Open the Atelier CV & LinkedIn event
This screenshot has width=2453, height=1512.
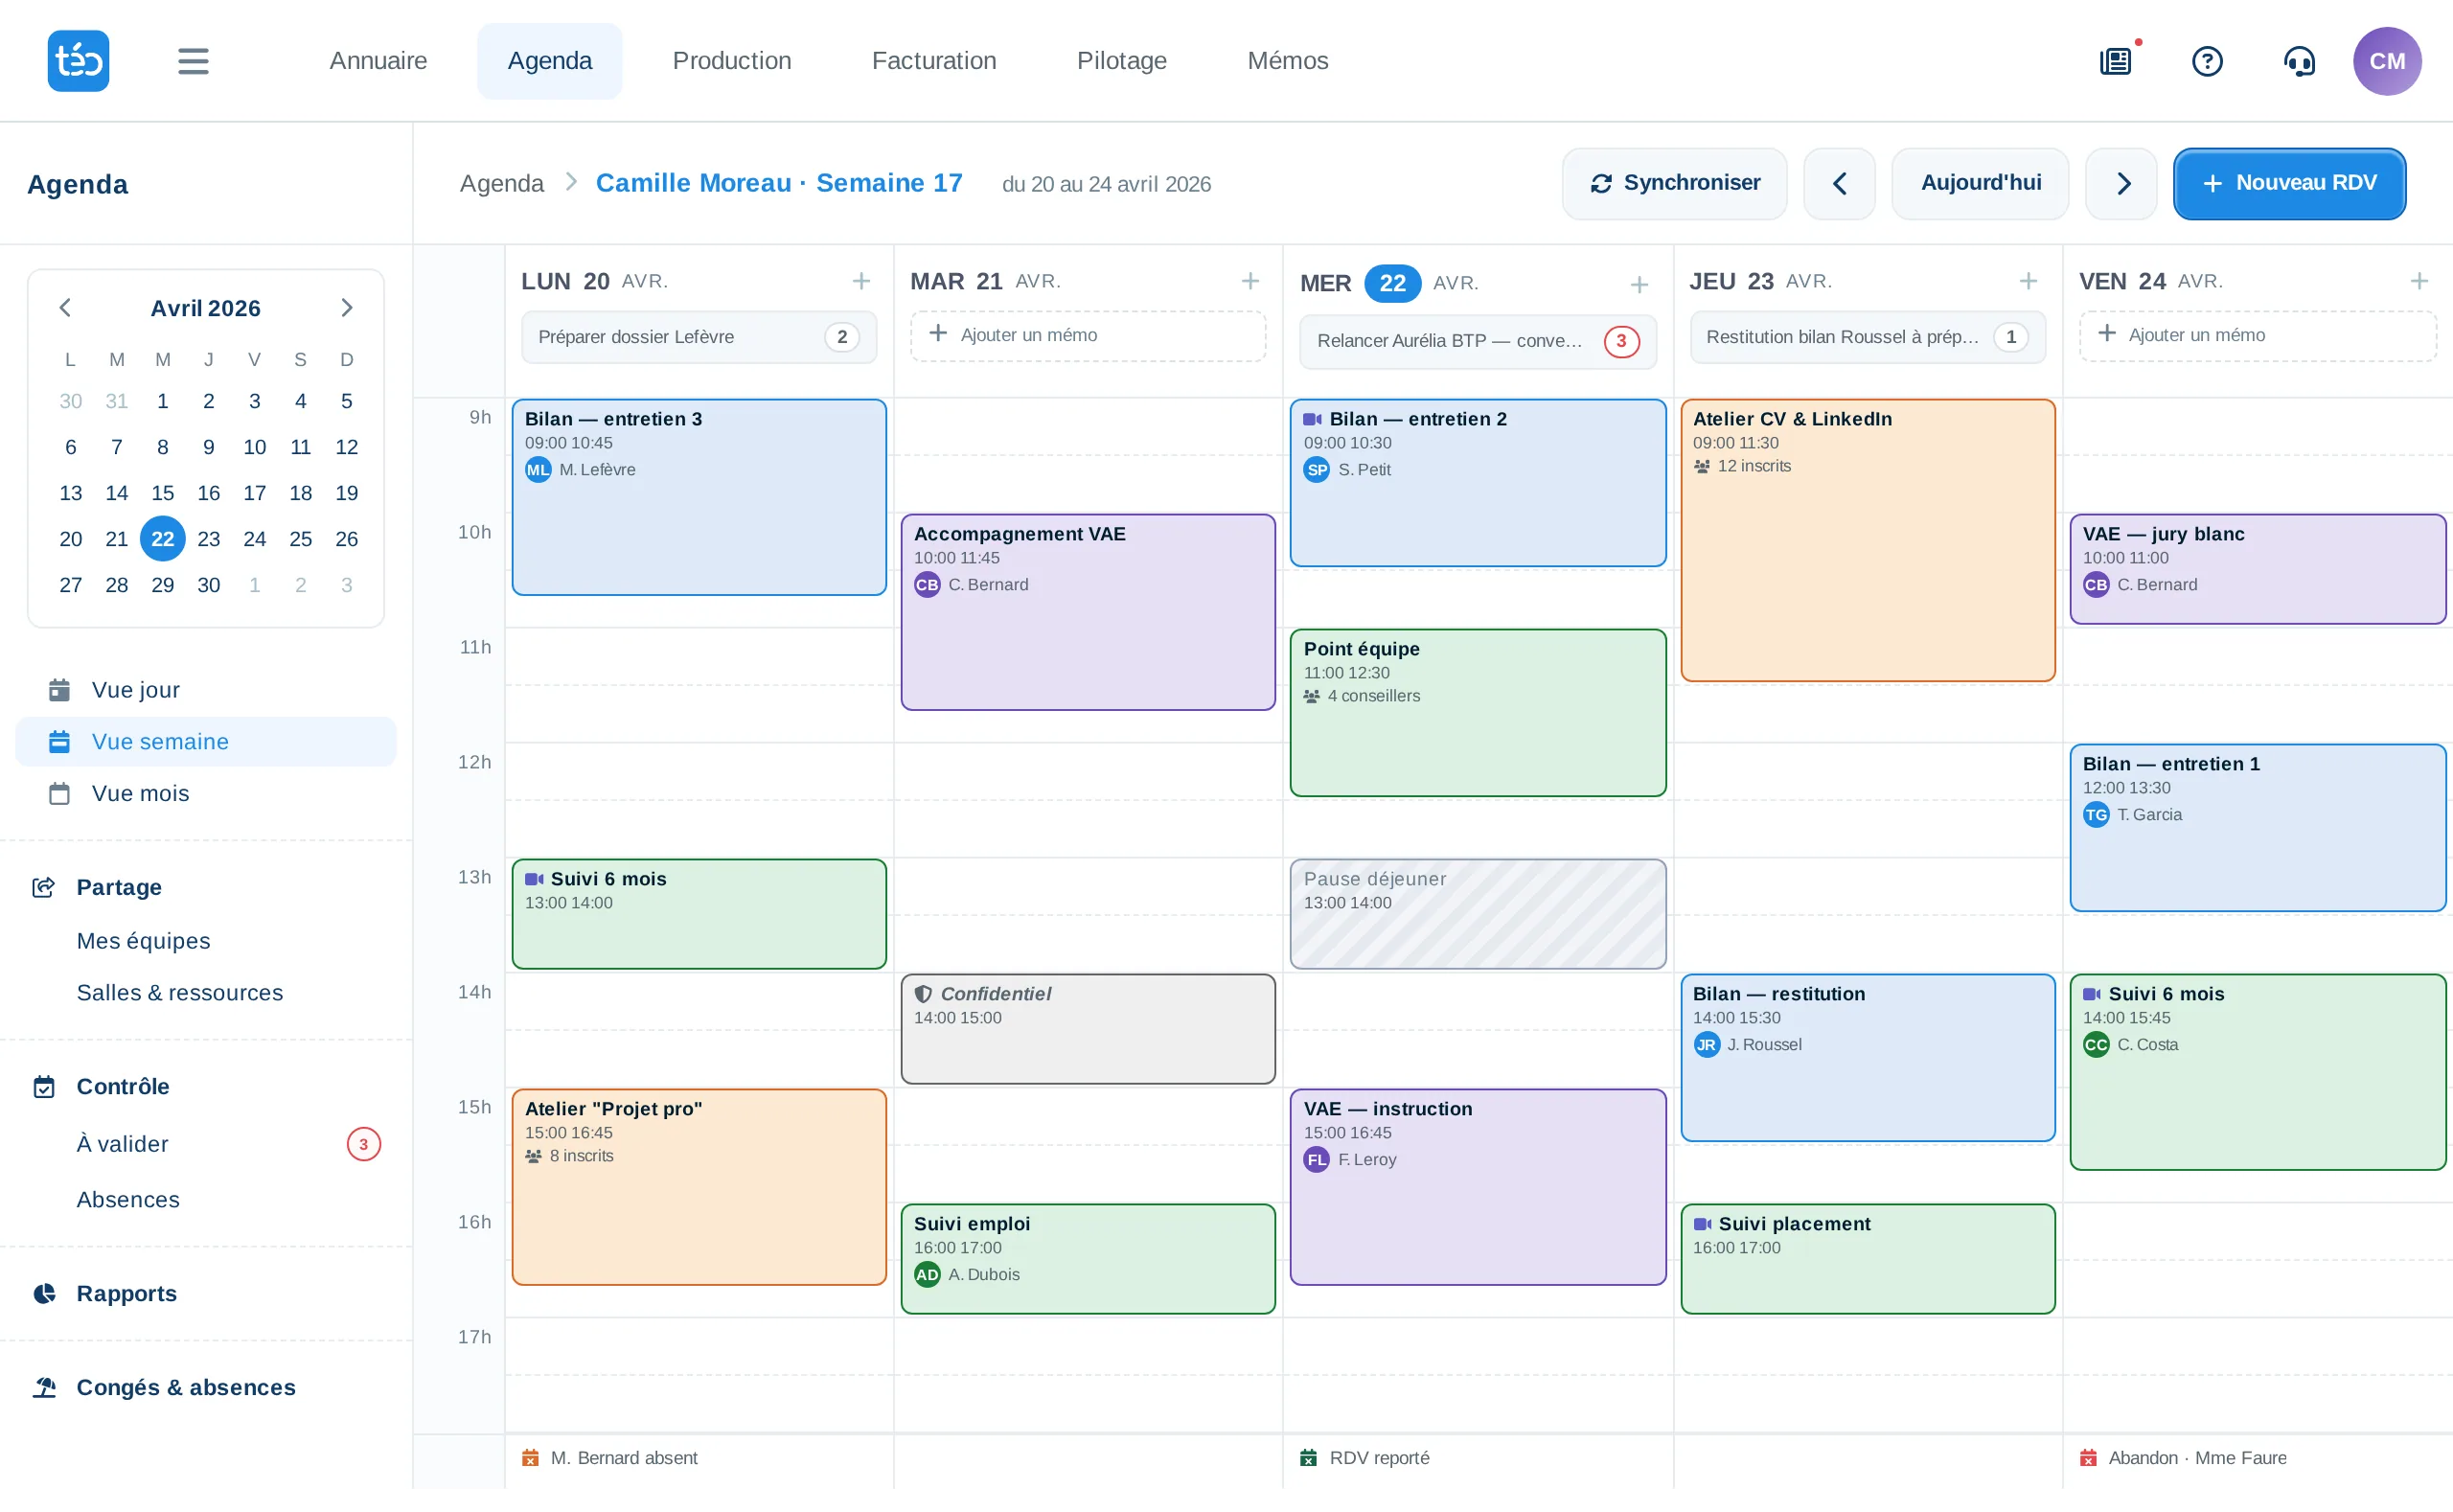[1868, 541]
